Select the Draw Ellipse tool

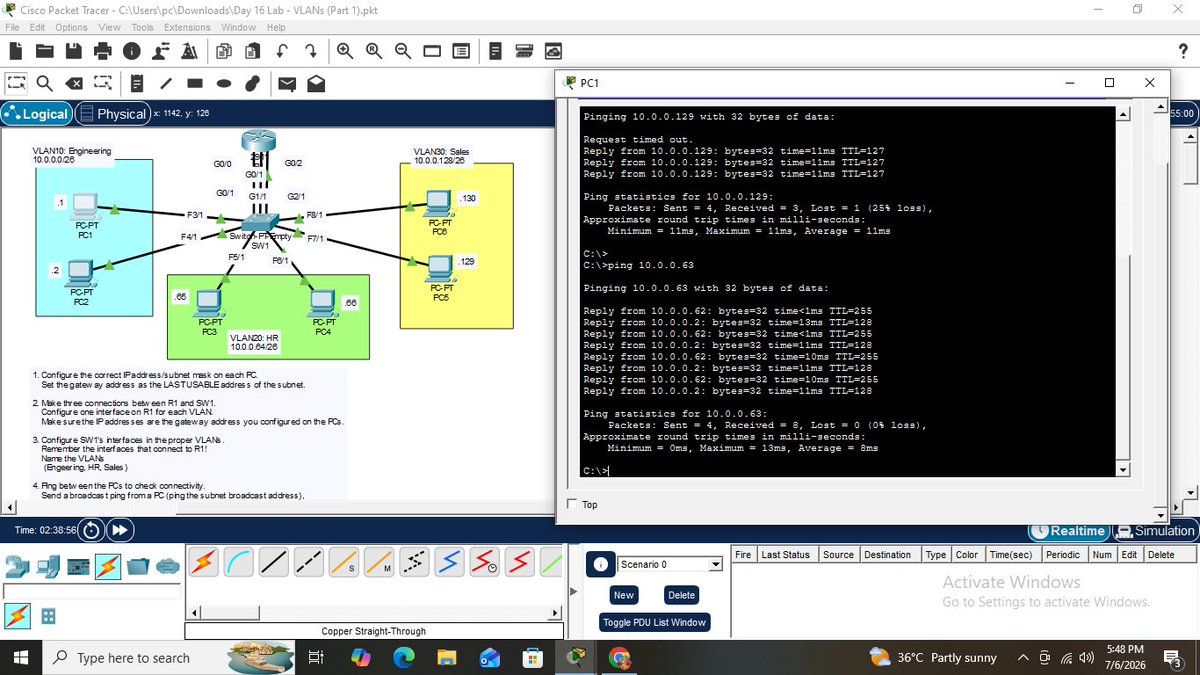(x=225, y=84)
